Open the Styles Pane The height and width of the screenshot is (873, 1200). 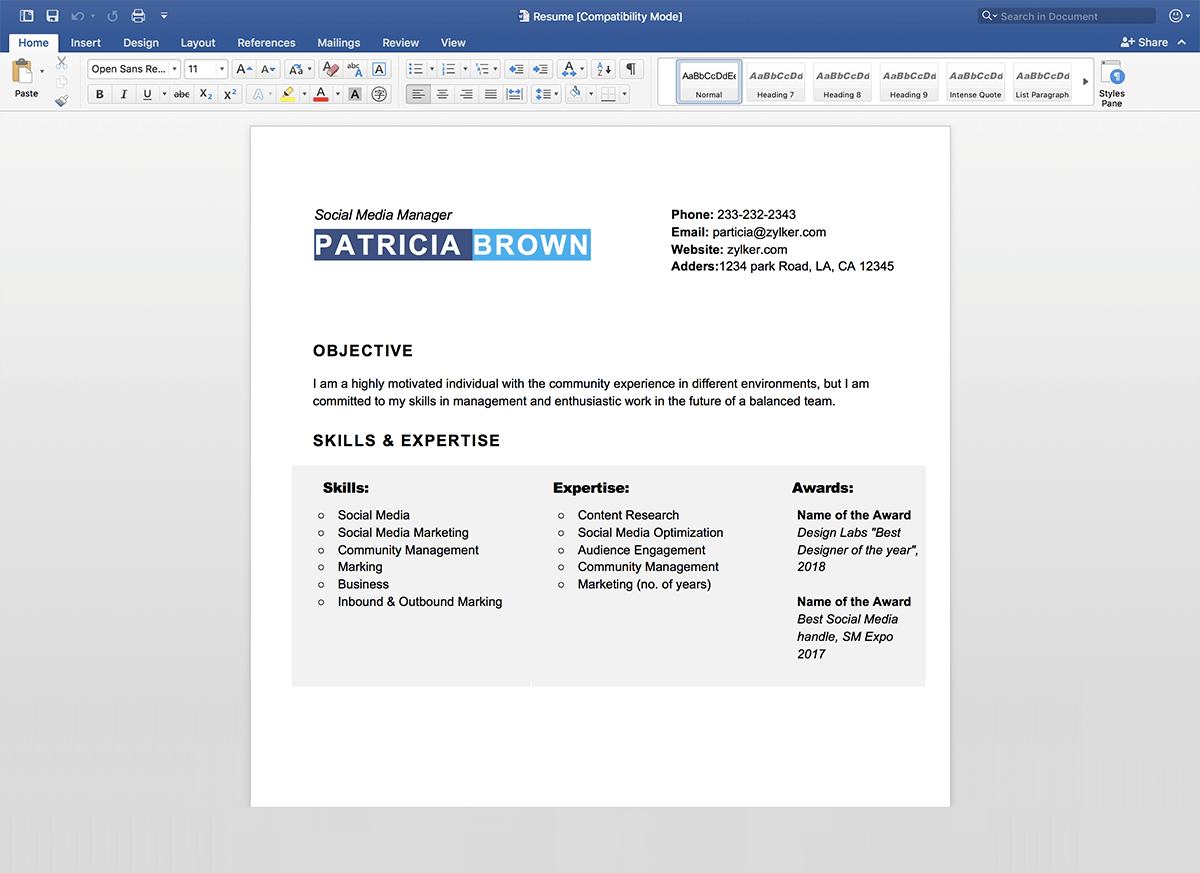click(1111, 82)
